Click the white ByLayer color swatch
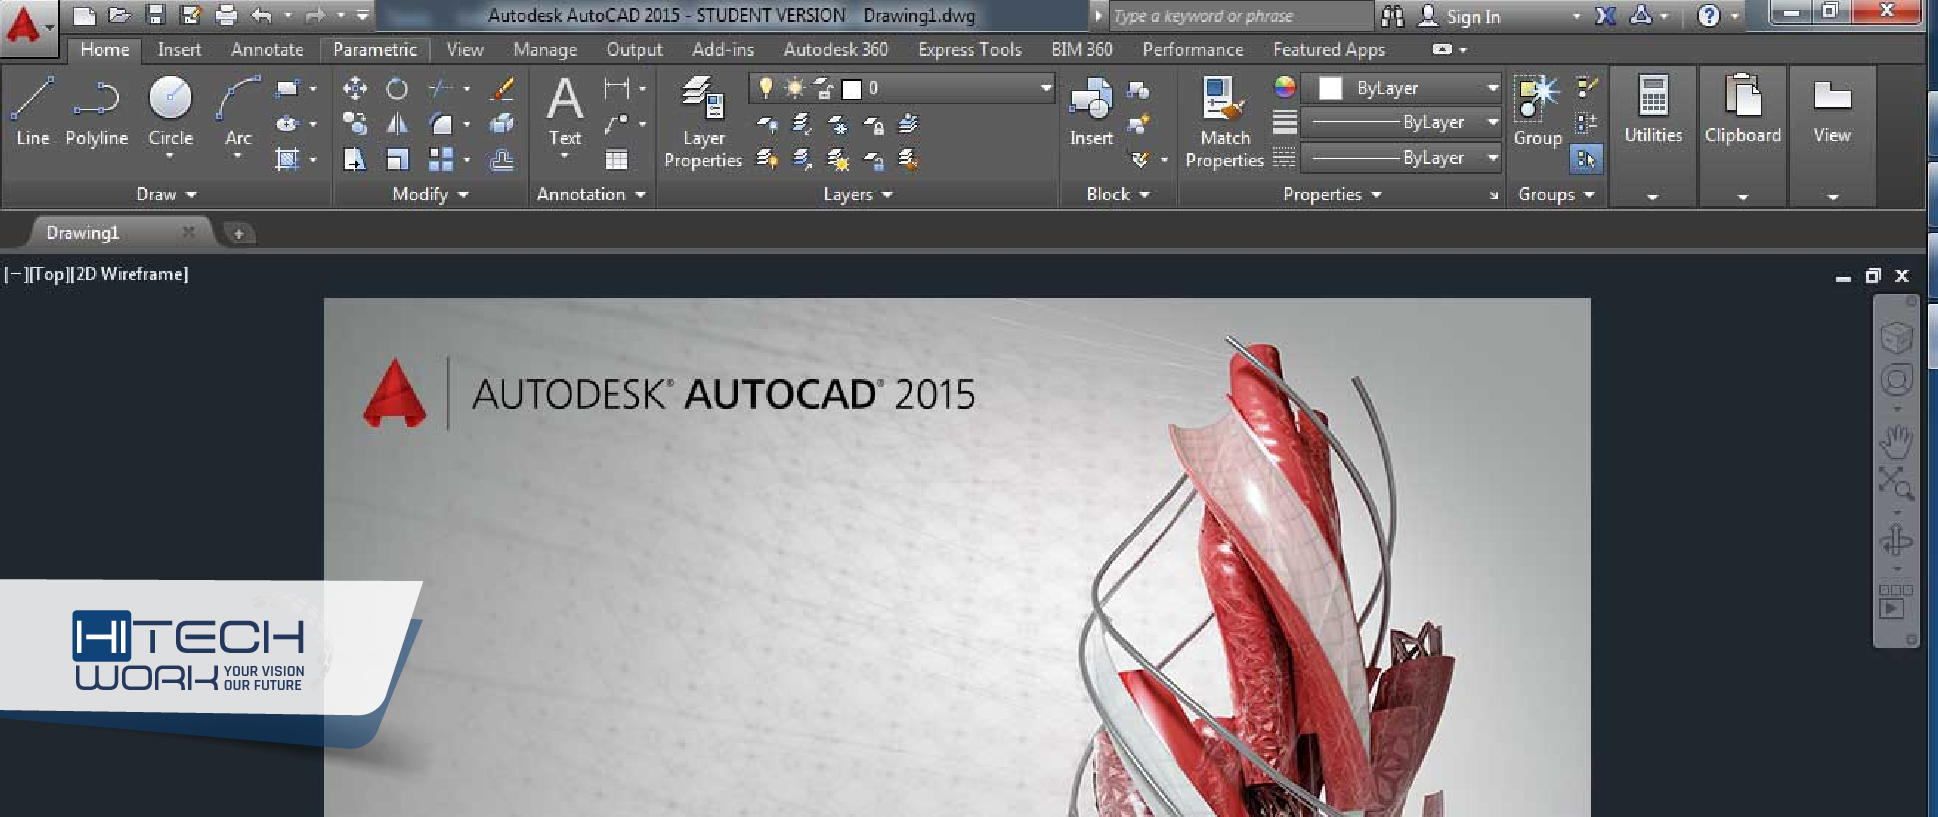 pyautogui.click(x=1330, y=88)
